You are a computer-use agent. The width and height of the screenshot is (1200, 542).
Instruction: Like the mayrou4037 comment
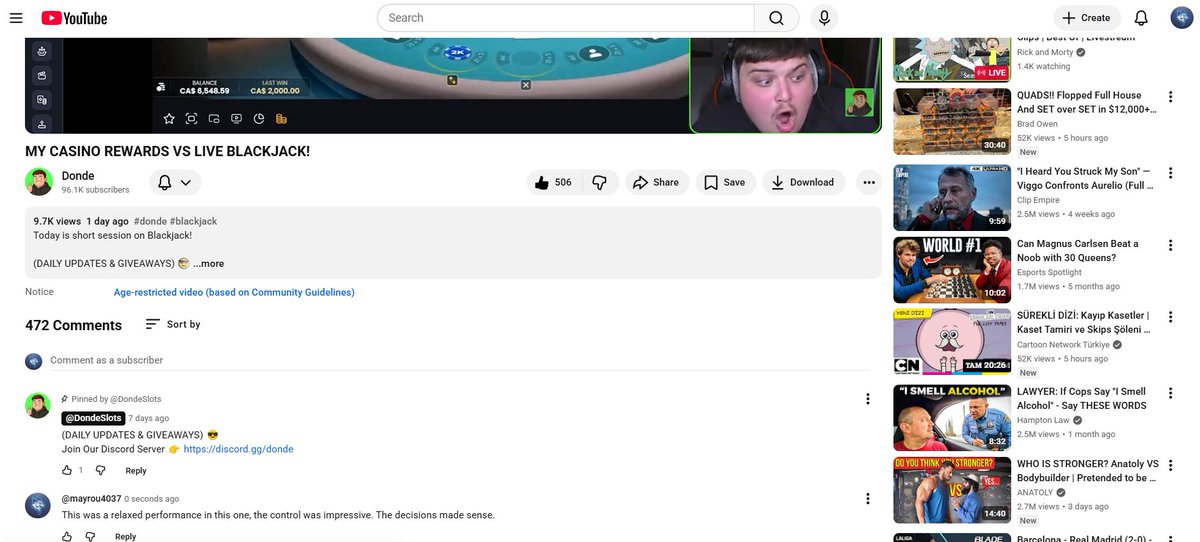click(67, 536)
